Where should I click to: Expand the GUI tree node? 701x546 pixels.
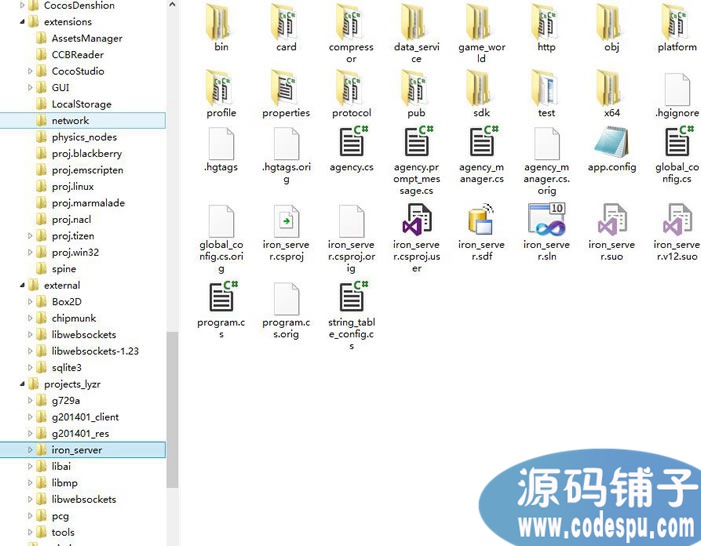[30, 88]
